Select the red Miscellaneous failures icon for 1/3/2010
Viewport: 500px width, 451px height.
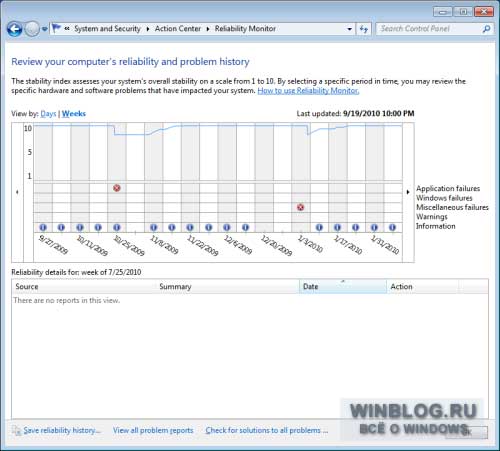(301, 207)
